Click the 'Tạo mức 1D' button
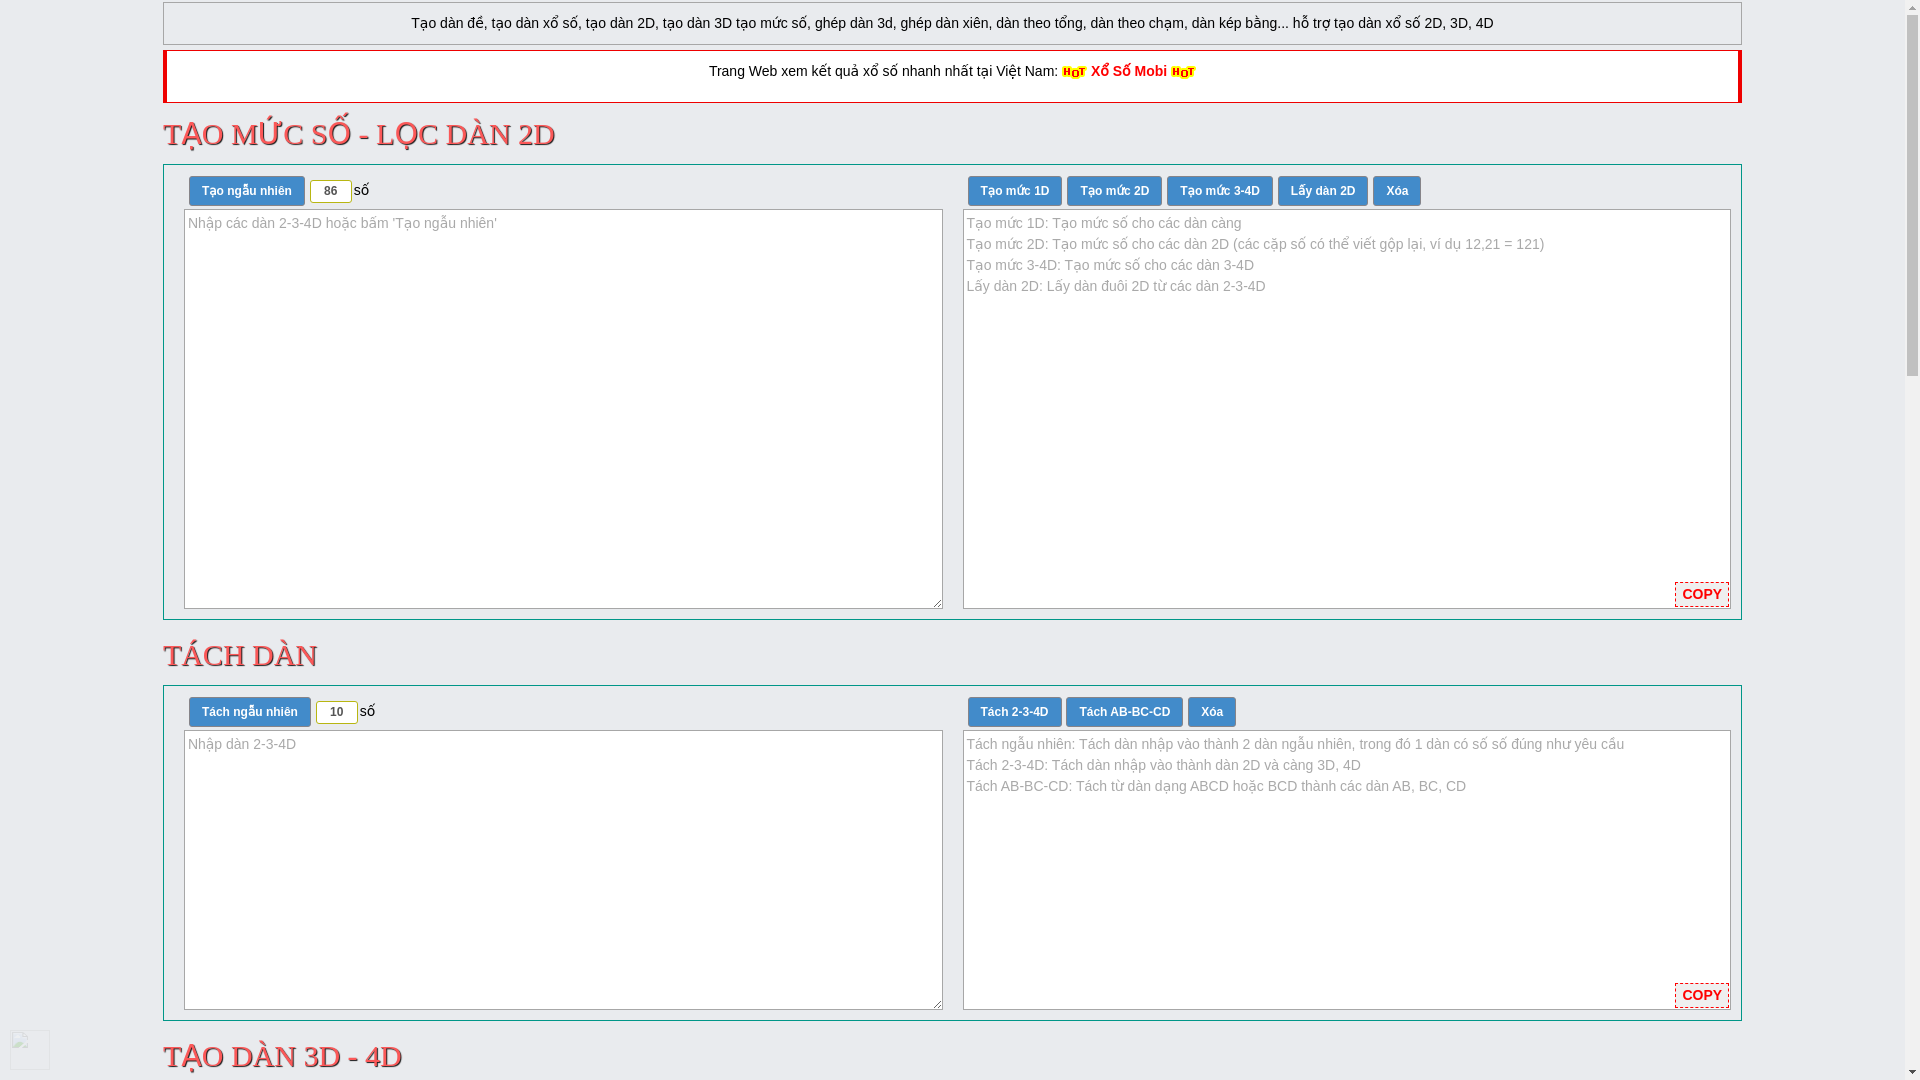1920x1080 pixels. pyautogui.click(x=1014, y=191)
